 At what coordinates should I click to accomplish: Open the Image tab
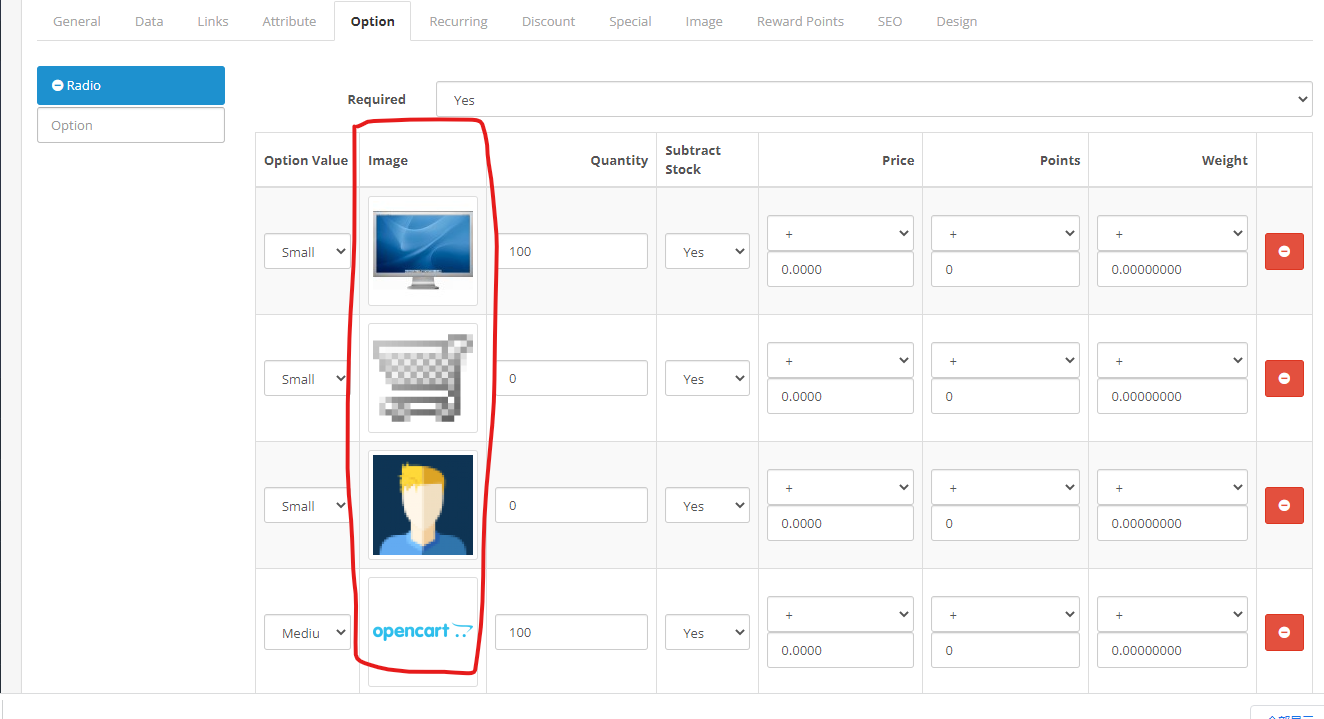tap(704, 21)
